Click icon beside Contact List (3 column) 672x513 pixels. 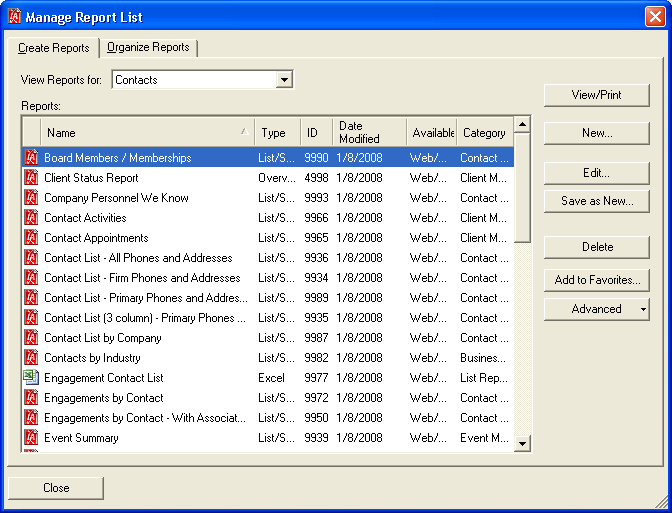point(31,318)
